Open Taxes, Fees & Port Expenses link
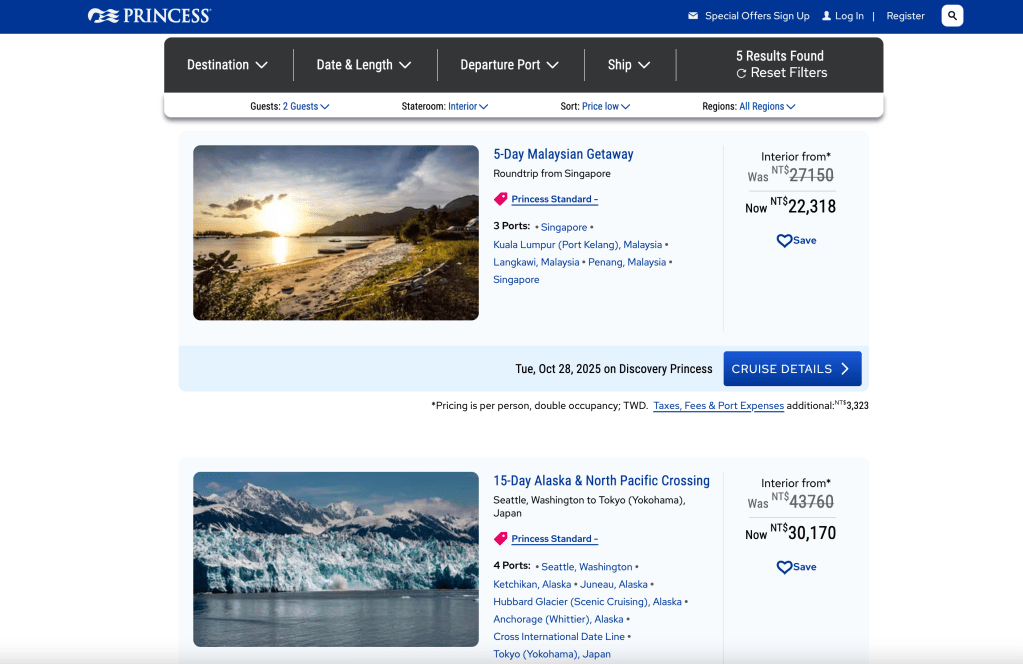 [x=718, y=406]
